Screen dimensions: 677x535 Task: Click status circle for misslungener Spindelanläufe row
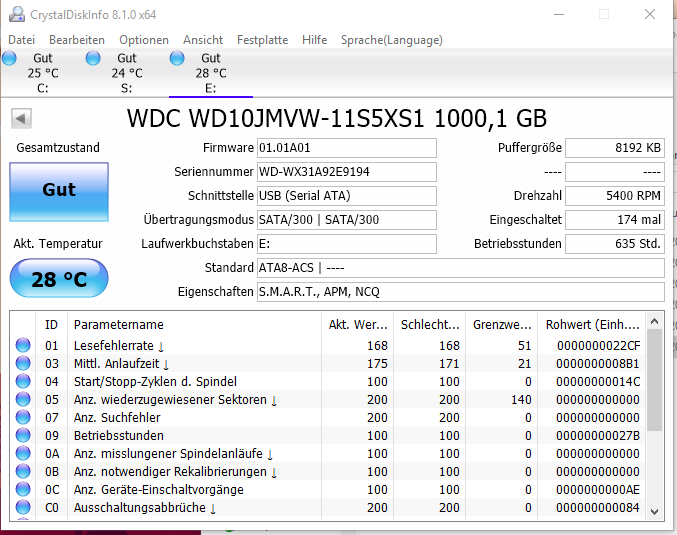(23, 453)
